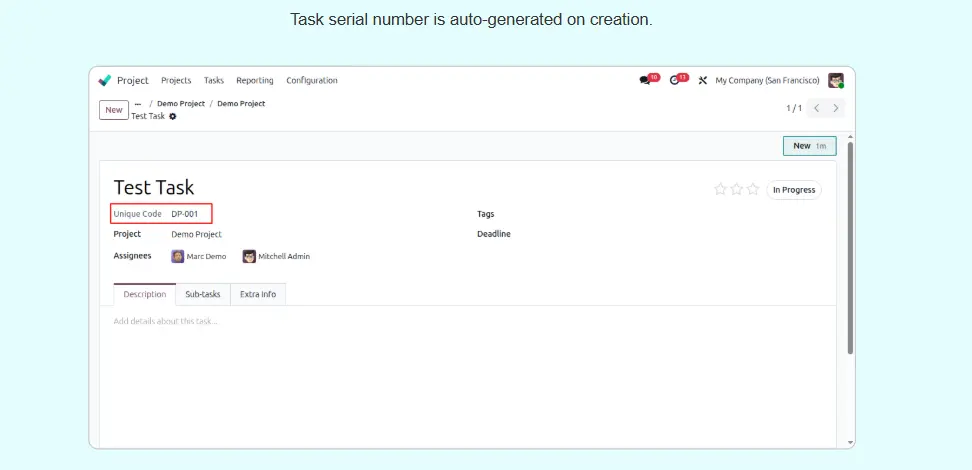Click the Project app logo icon
Image resolution: width=972 pixels, height=470 pixels.
[105, 81]
